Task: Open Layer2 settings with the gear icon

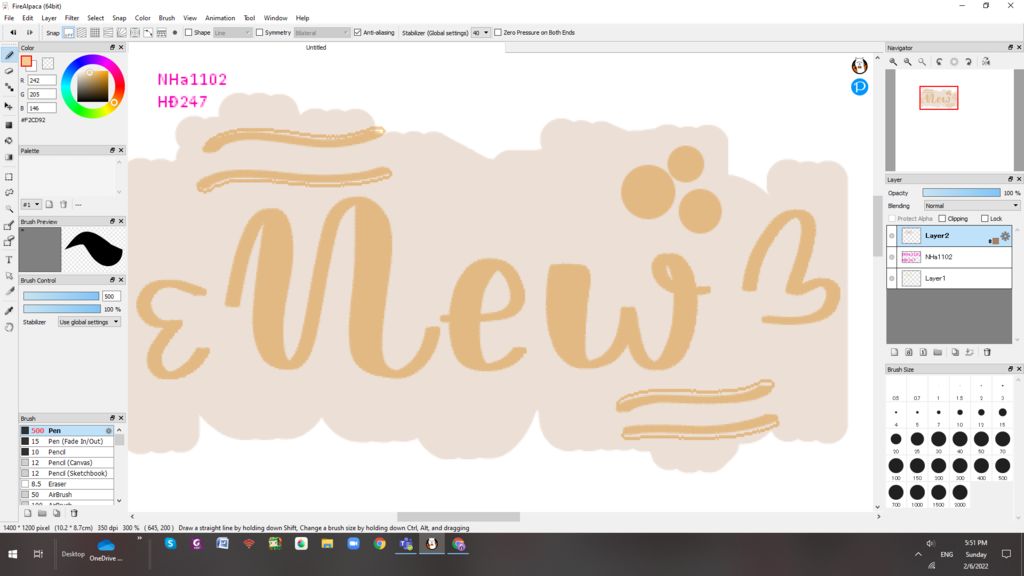Action: coord(1005,236)
